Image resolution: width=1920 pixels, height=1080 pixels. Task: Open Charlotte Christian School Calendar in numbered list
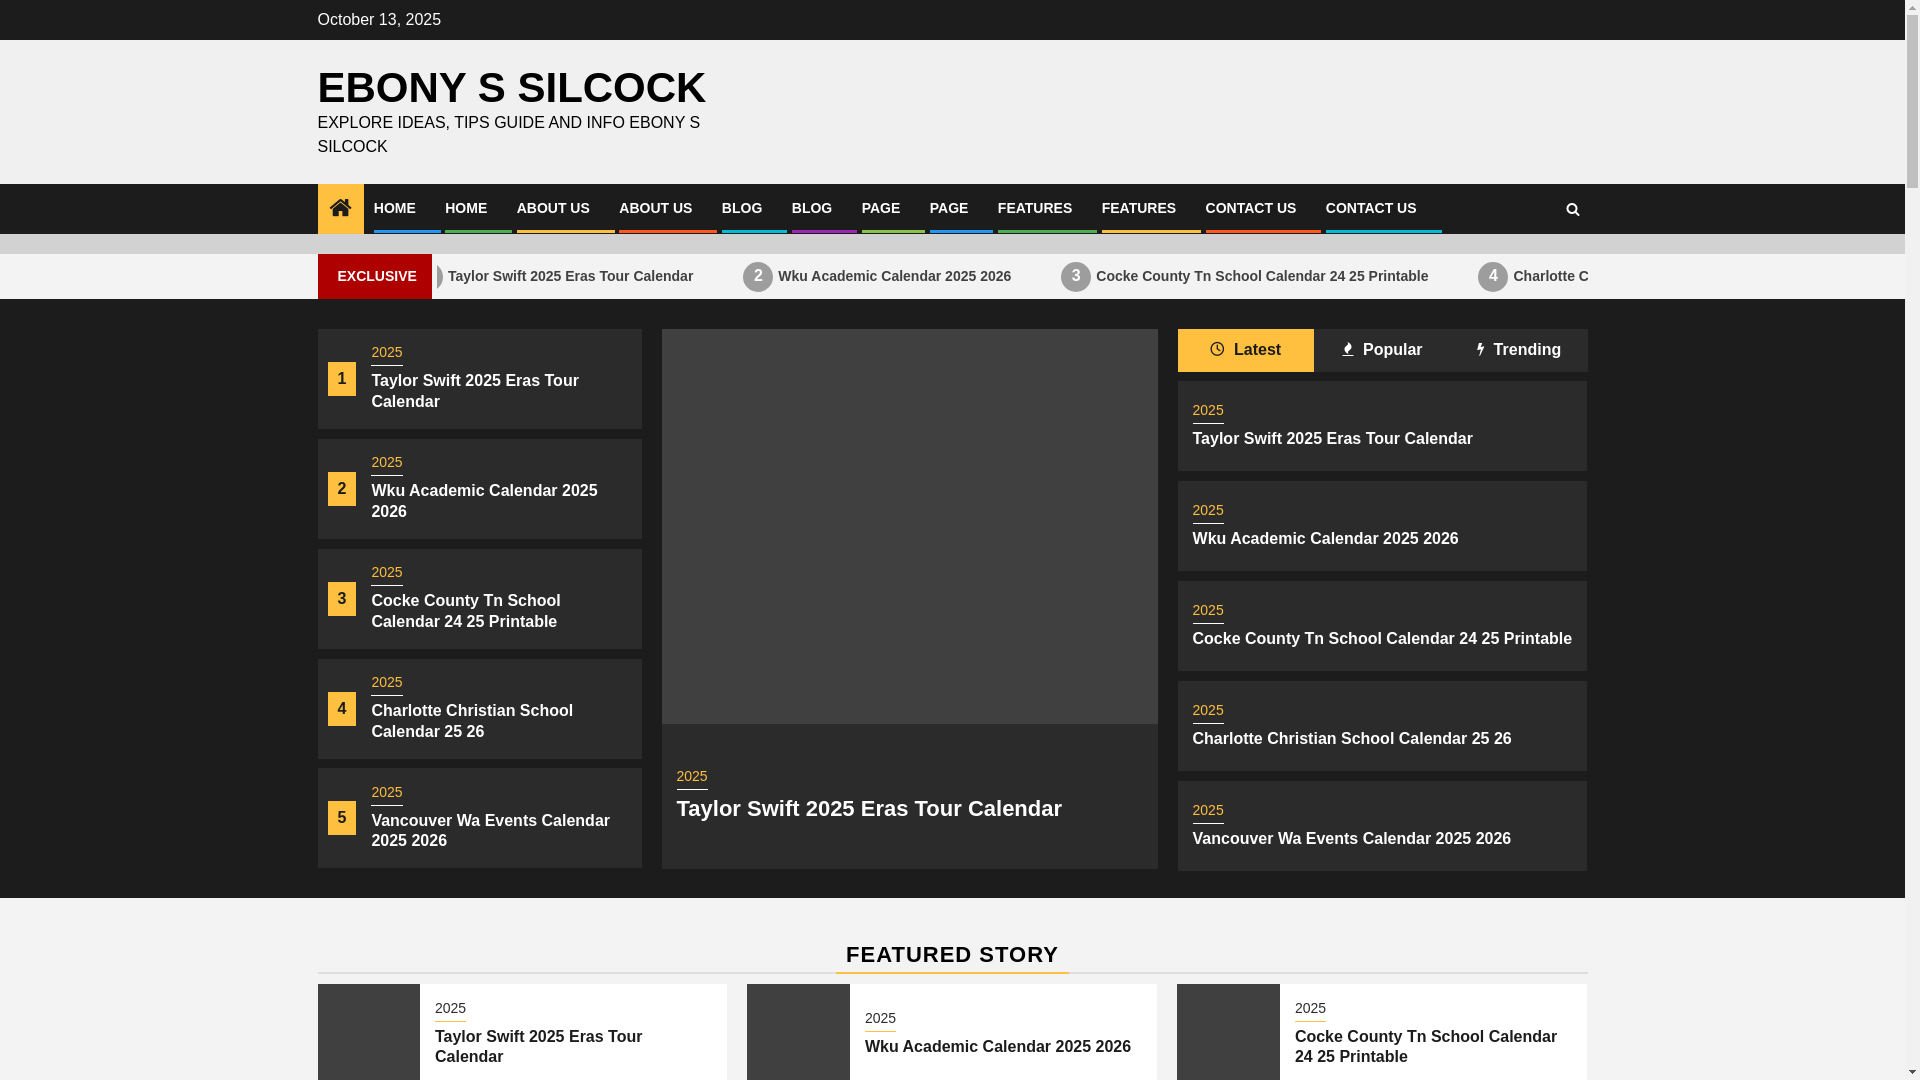[x=472, y=721]
